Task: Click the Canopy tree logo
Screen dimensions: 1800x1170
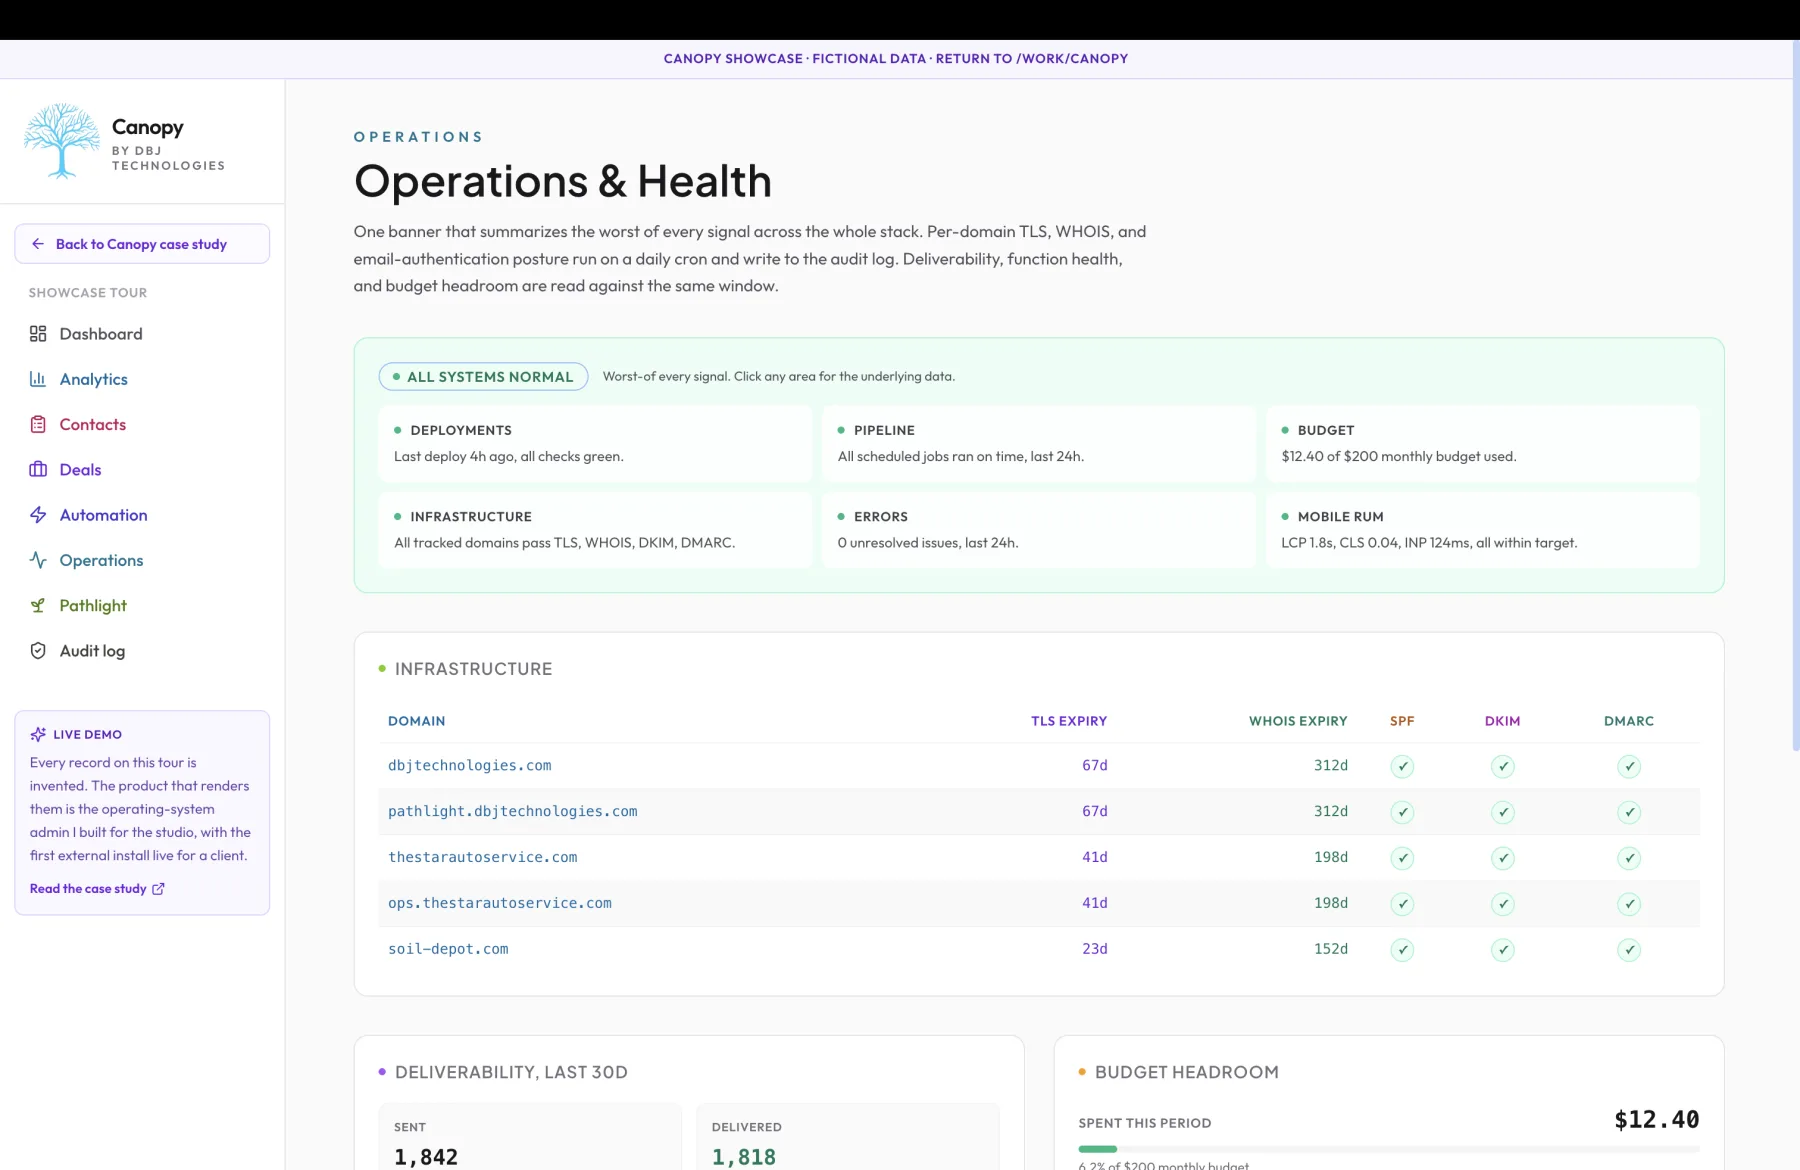Action: [61, 141]
